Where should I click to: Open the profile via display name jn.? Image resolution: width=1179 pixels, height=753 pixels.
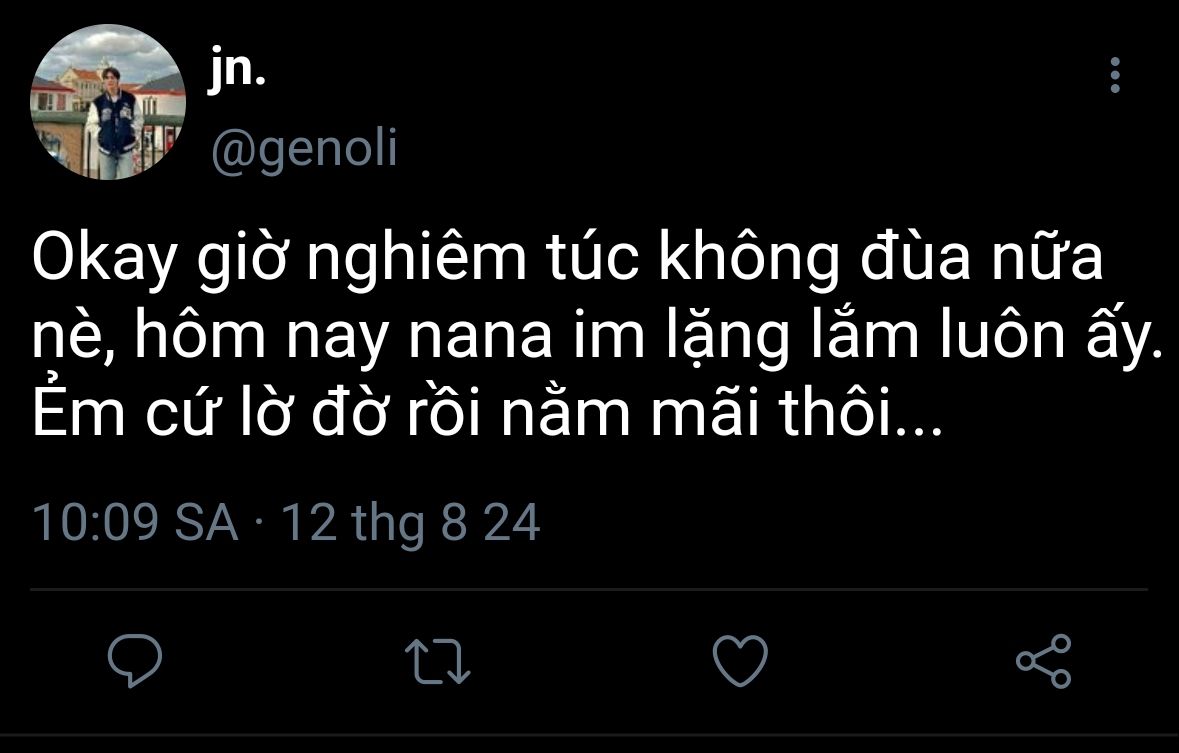(x=238, y=73)
